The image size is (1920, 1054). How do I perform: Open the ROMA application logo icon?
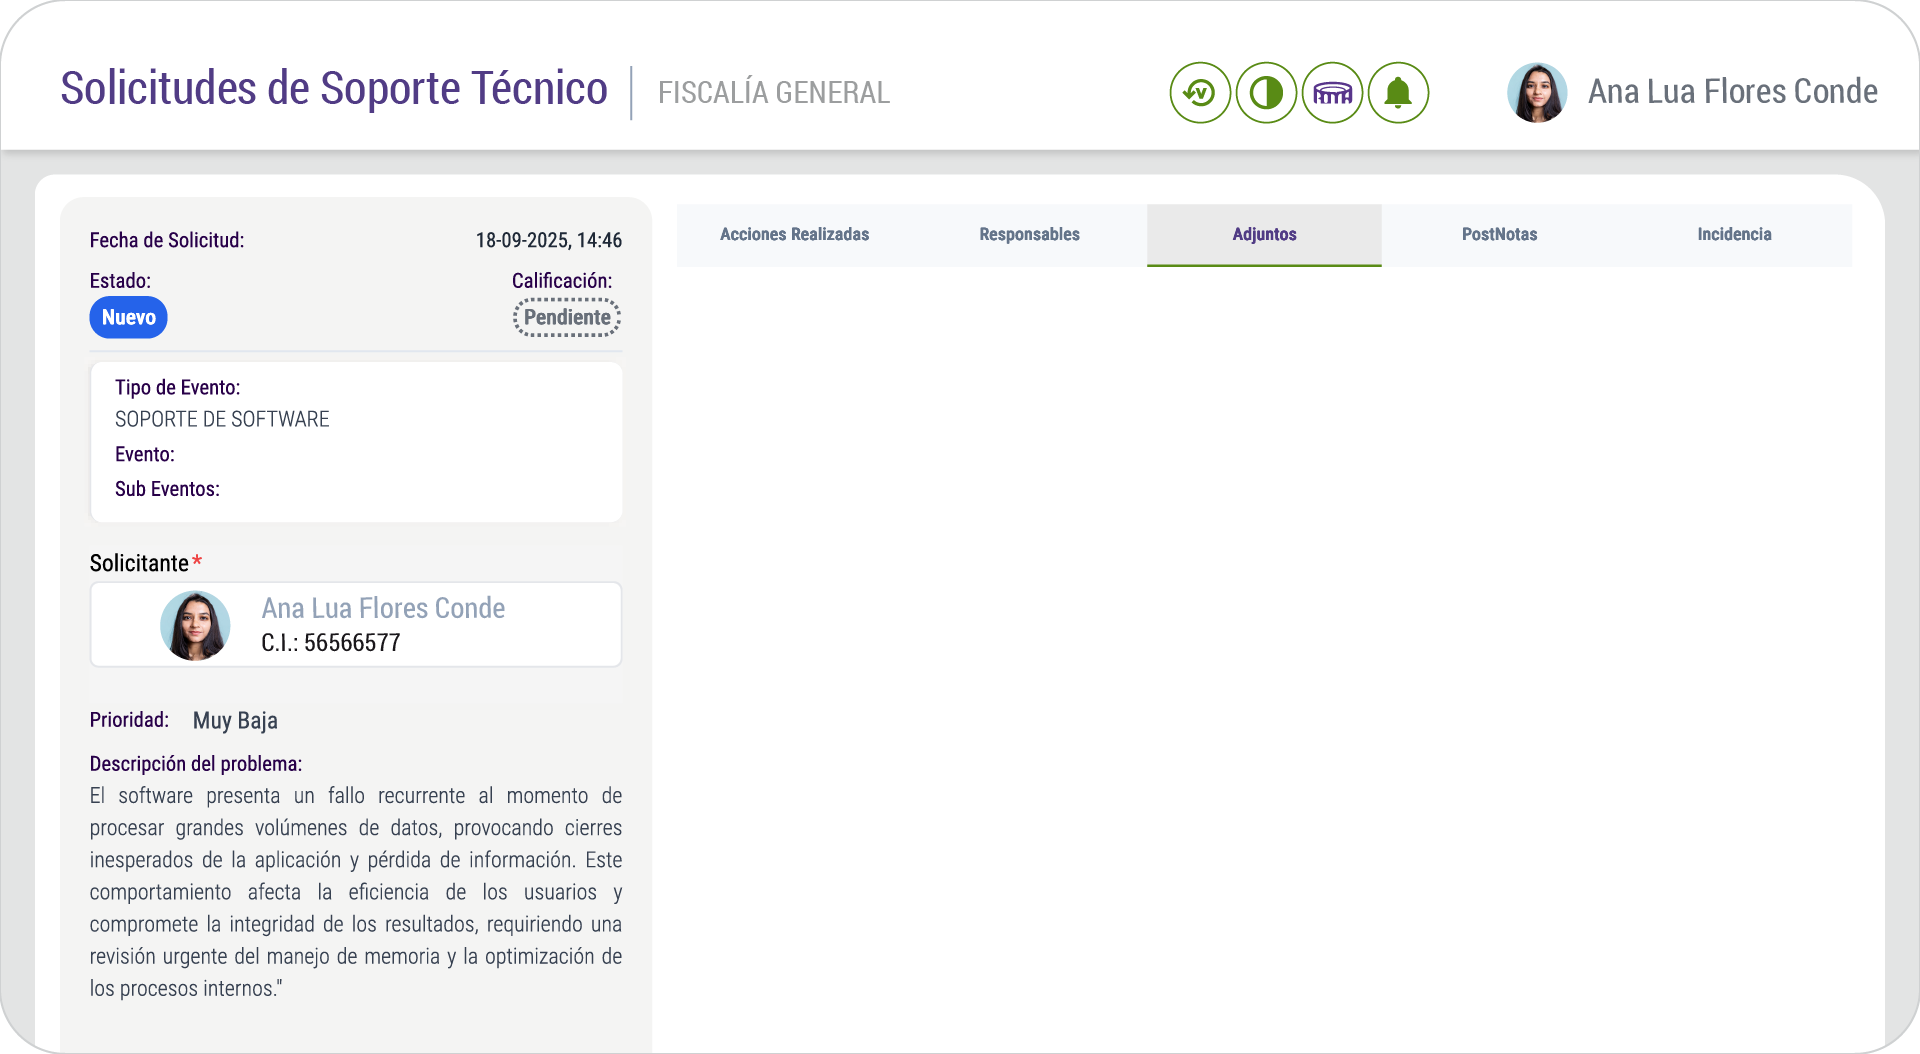point(1332,92)
